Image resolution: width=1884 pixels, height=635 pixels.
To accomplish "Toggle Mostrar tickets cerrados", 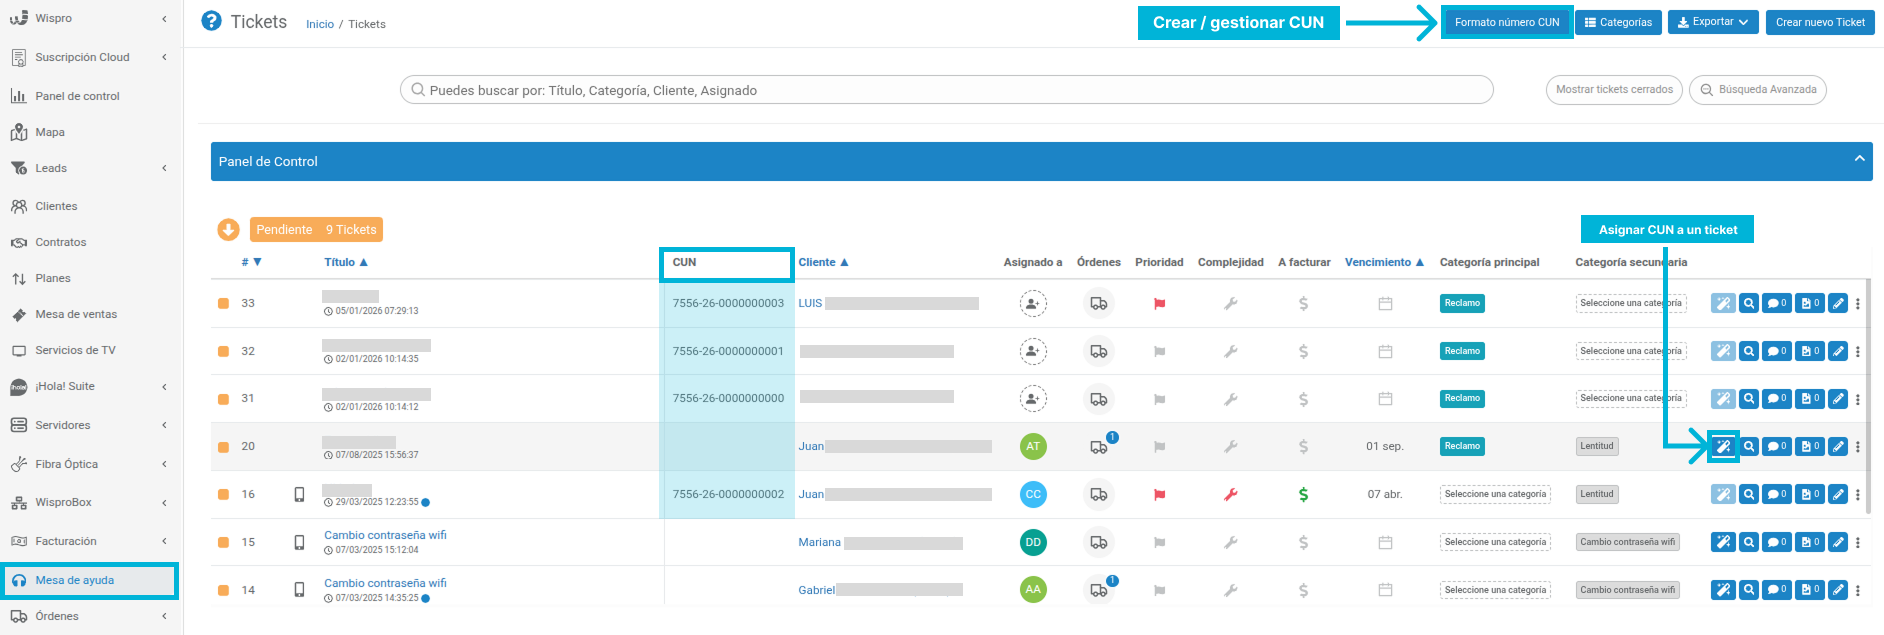I will [1614, 90].
